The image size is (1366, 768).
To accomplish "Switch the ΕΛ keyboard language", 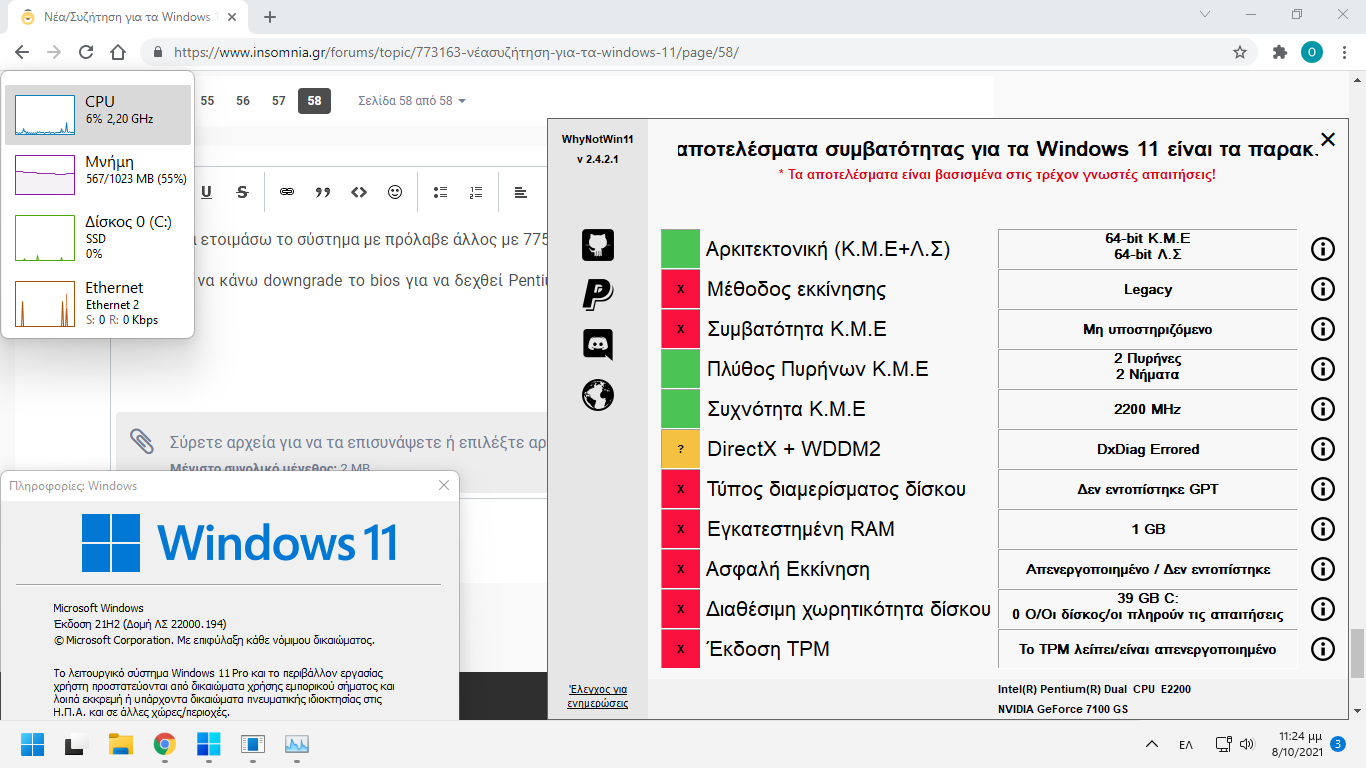I will (1186, 744).
